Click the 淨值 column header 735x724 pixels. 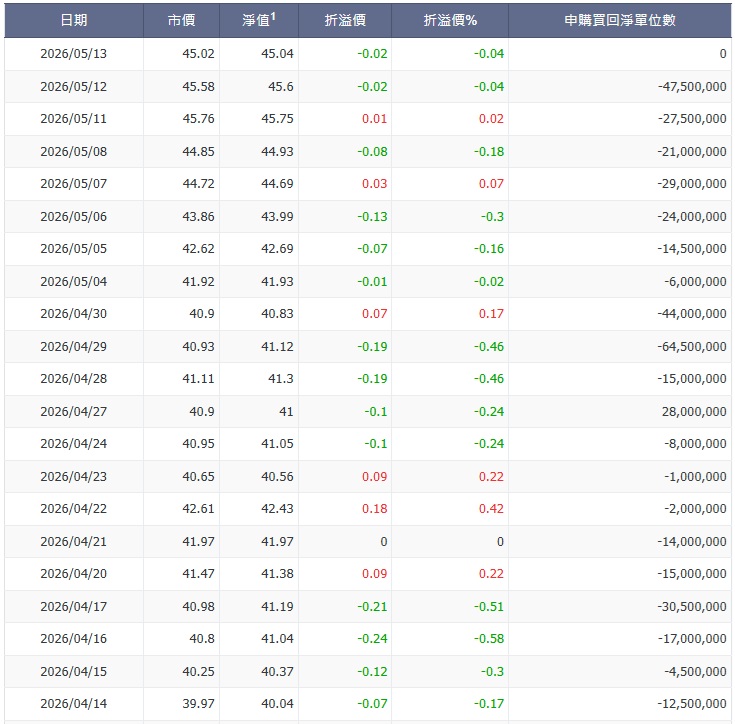pos(259,20)
